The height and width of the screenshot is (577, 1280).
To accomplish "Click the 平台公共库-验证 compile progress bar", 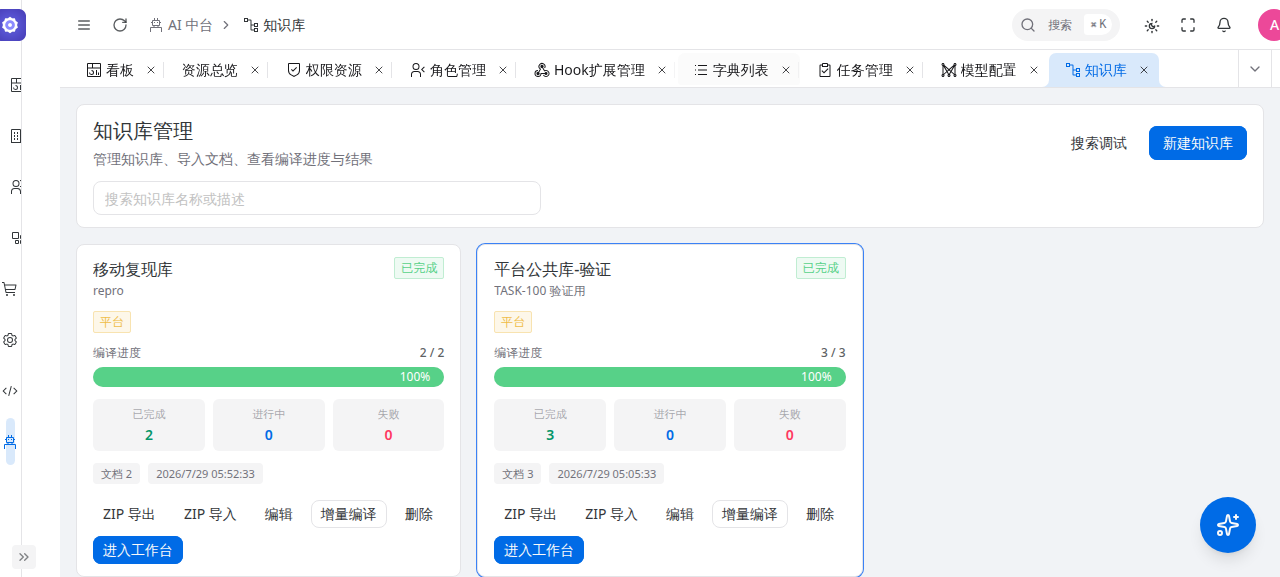I will coord(670,377).
